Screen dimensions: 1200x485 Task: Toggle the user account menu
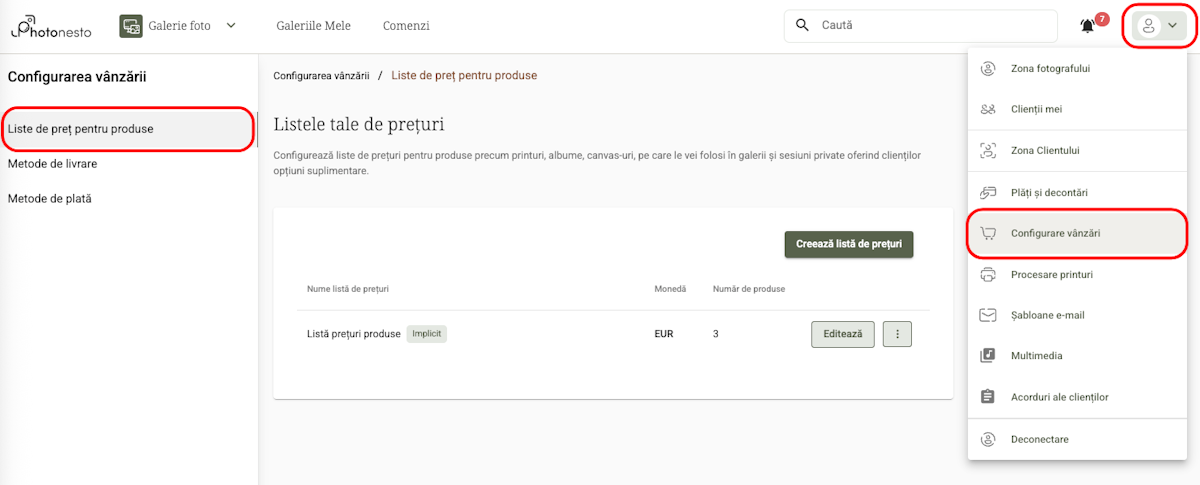(x=1160, y=26)
